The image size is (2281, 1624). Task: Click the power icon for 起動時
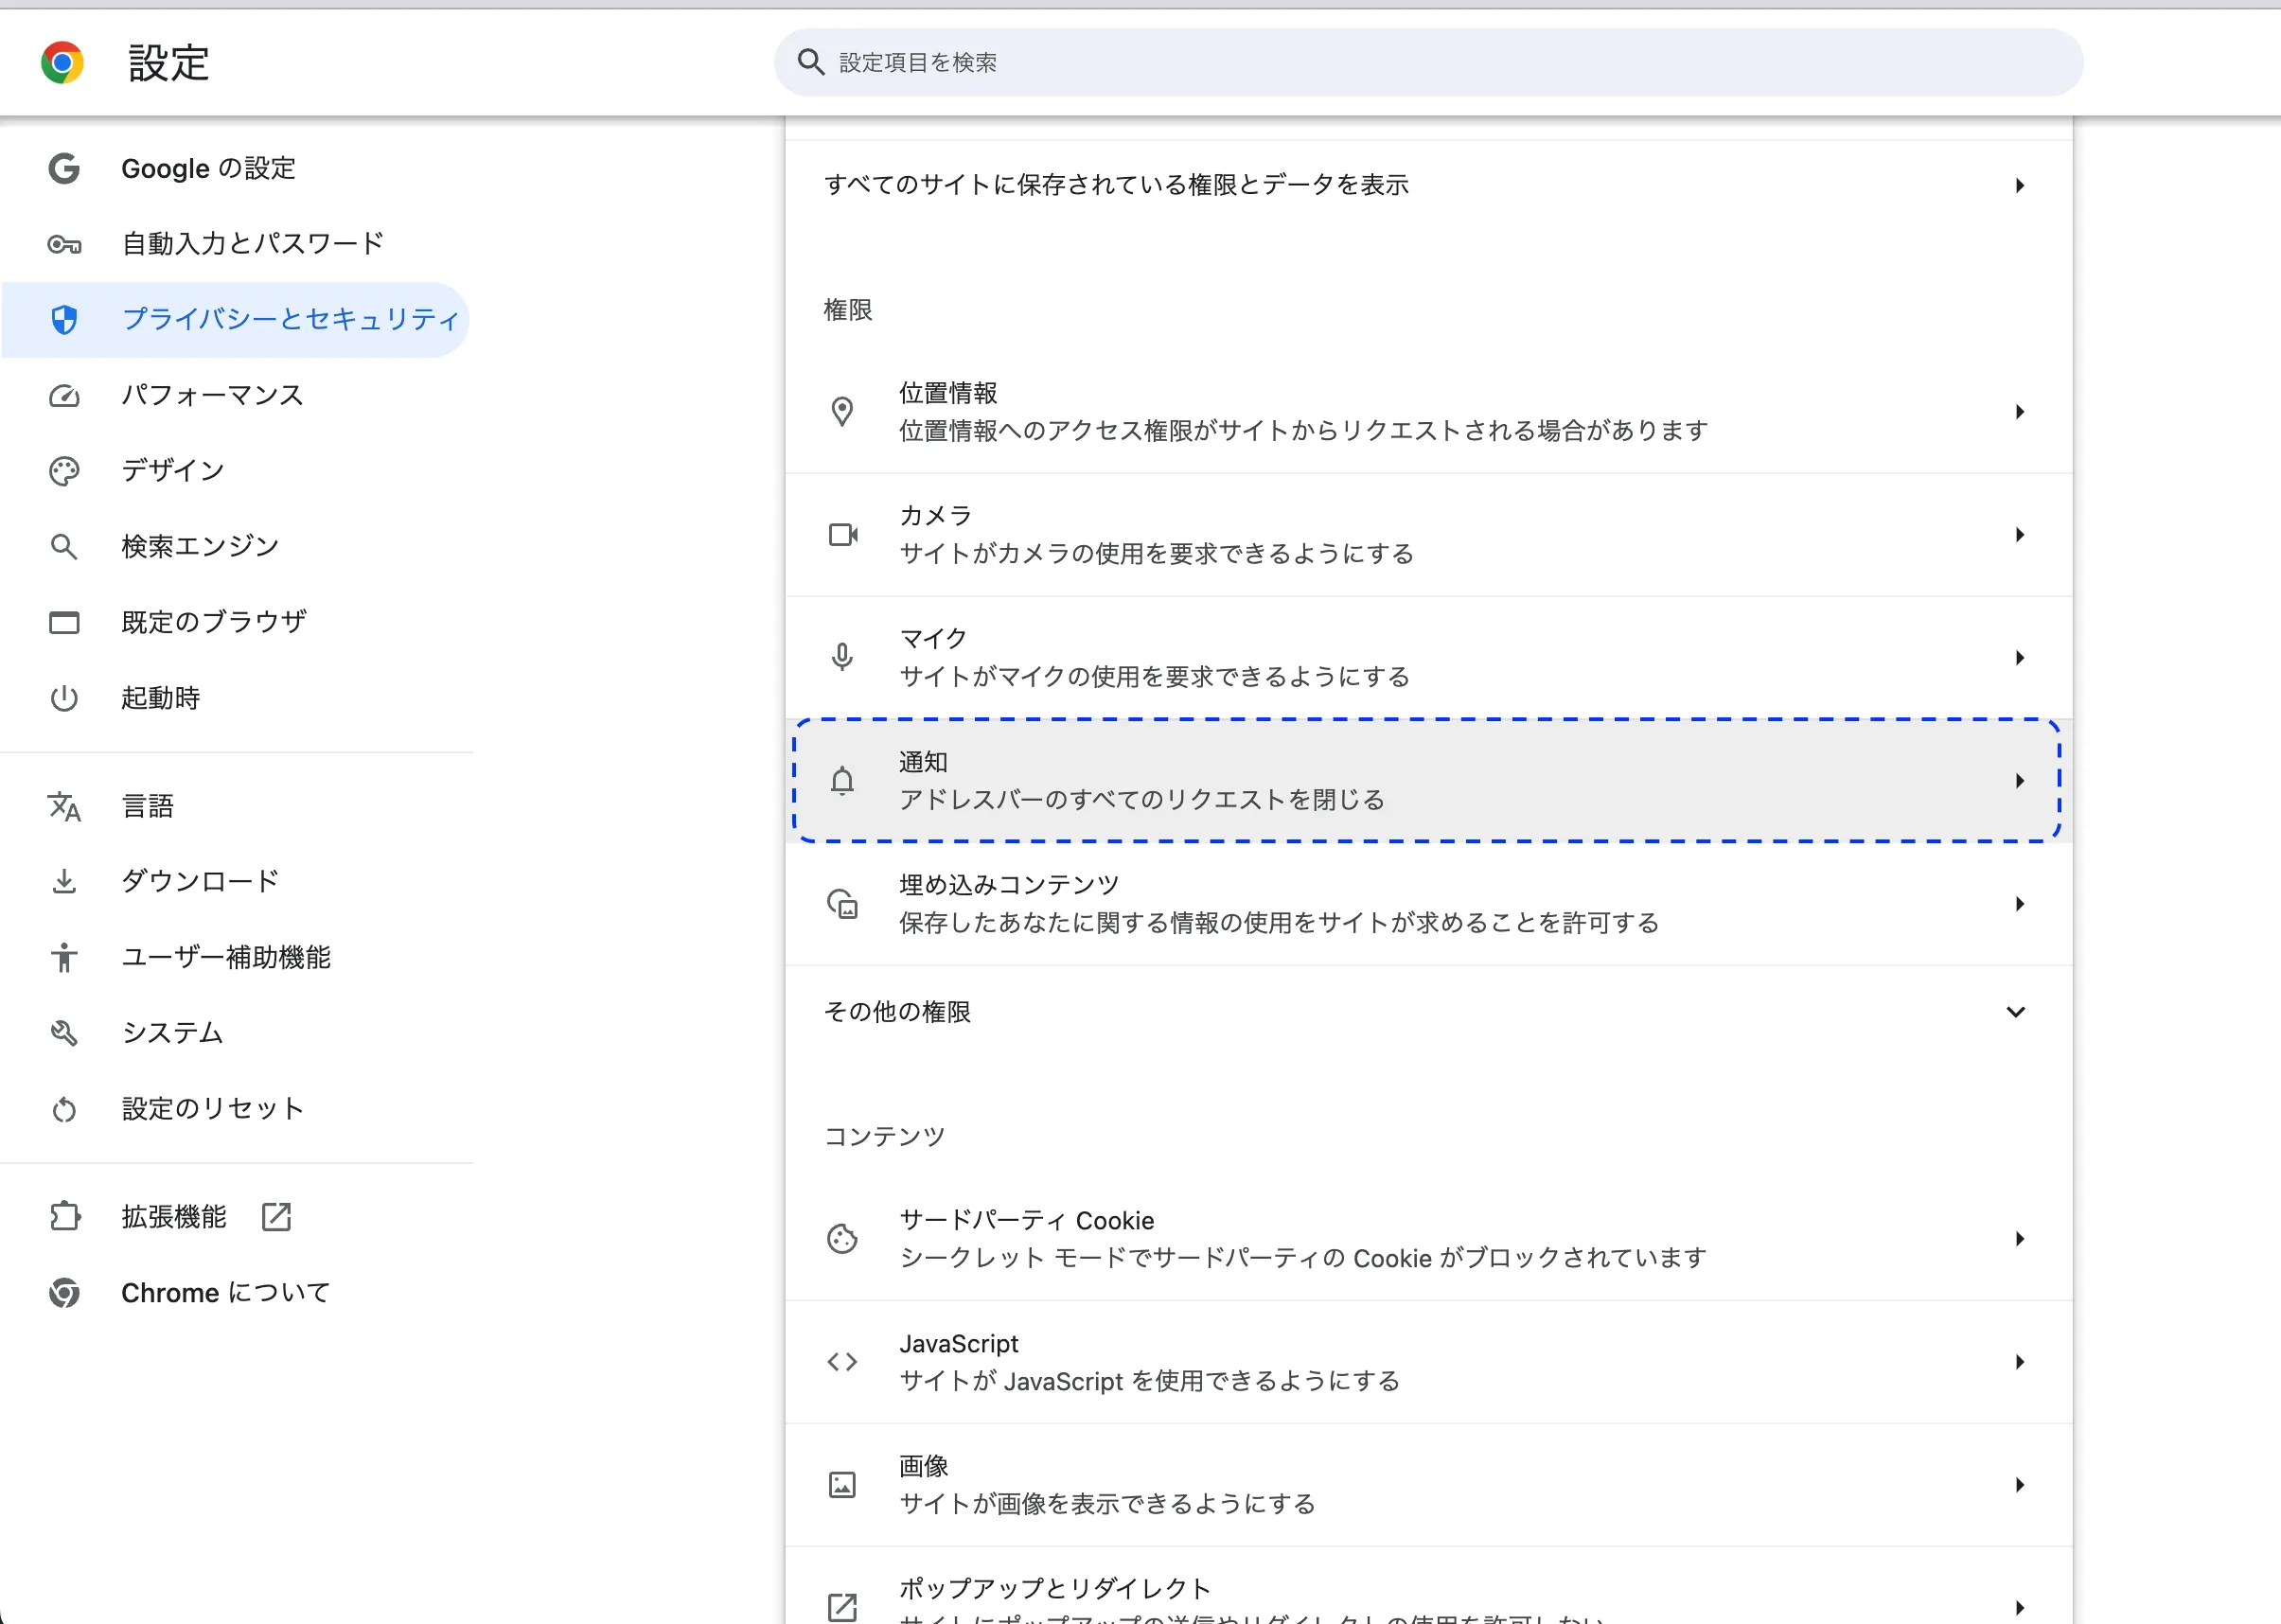pos(64,698)
